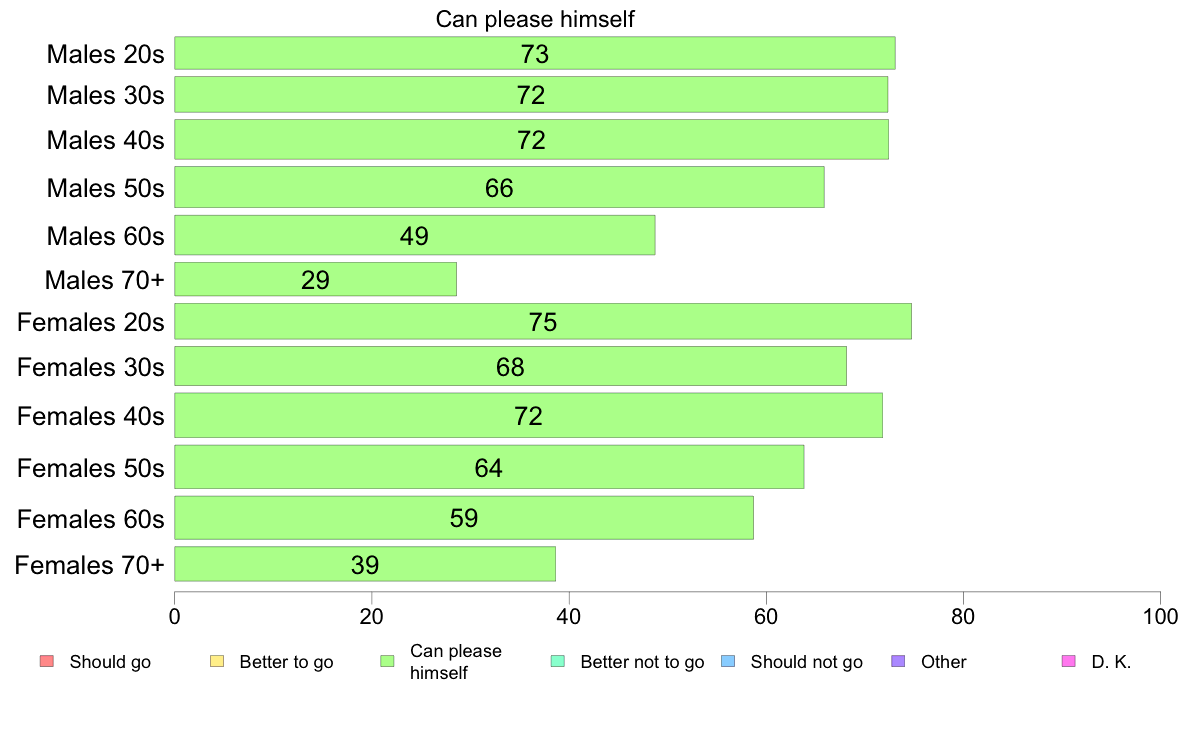Click the Can please himself chart title
This screenshot has height=736, width=1188.
(535, 19)
